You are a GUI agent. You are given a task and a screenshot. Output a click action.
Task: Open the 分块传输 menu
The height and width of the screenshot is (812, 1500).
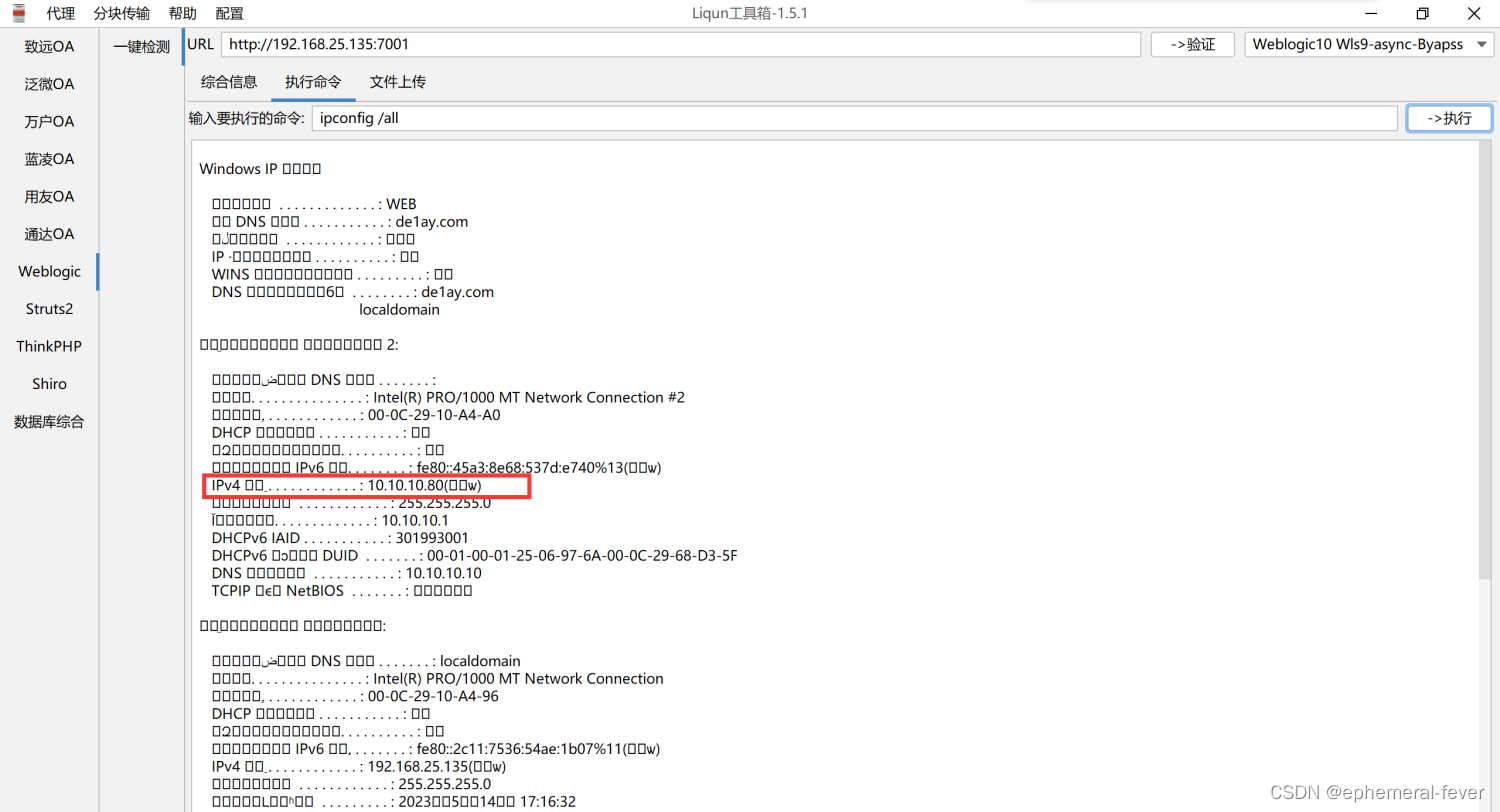pyautogui.click(x=122, y=14)
